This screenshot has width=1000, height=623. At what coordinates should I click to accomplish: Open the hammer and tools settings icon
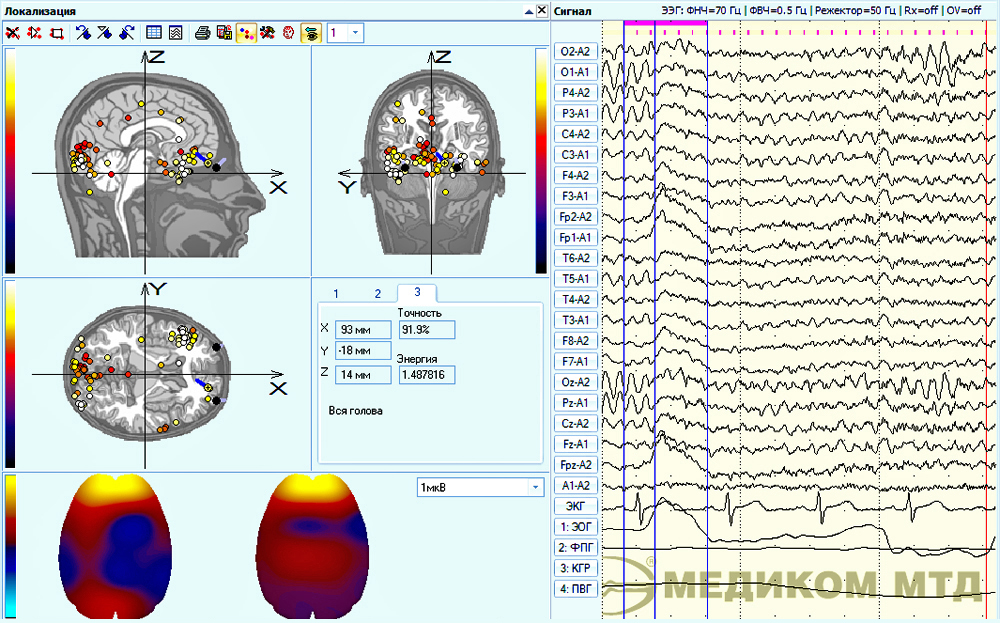pyautogui.click(x=268, y=33)
